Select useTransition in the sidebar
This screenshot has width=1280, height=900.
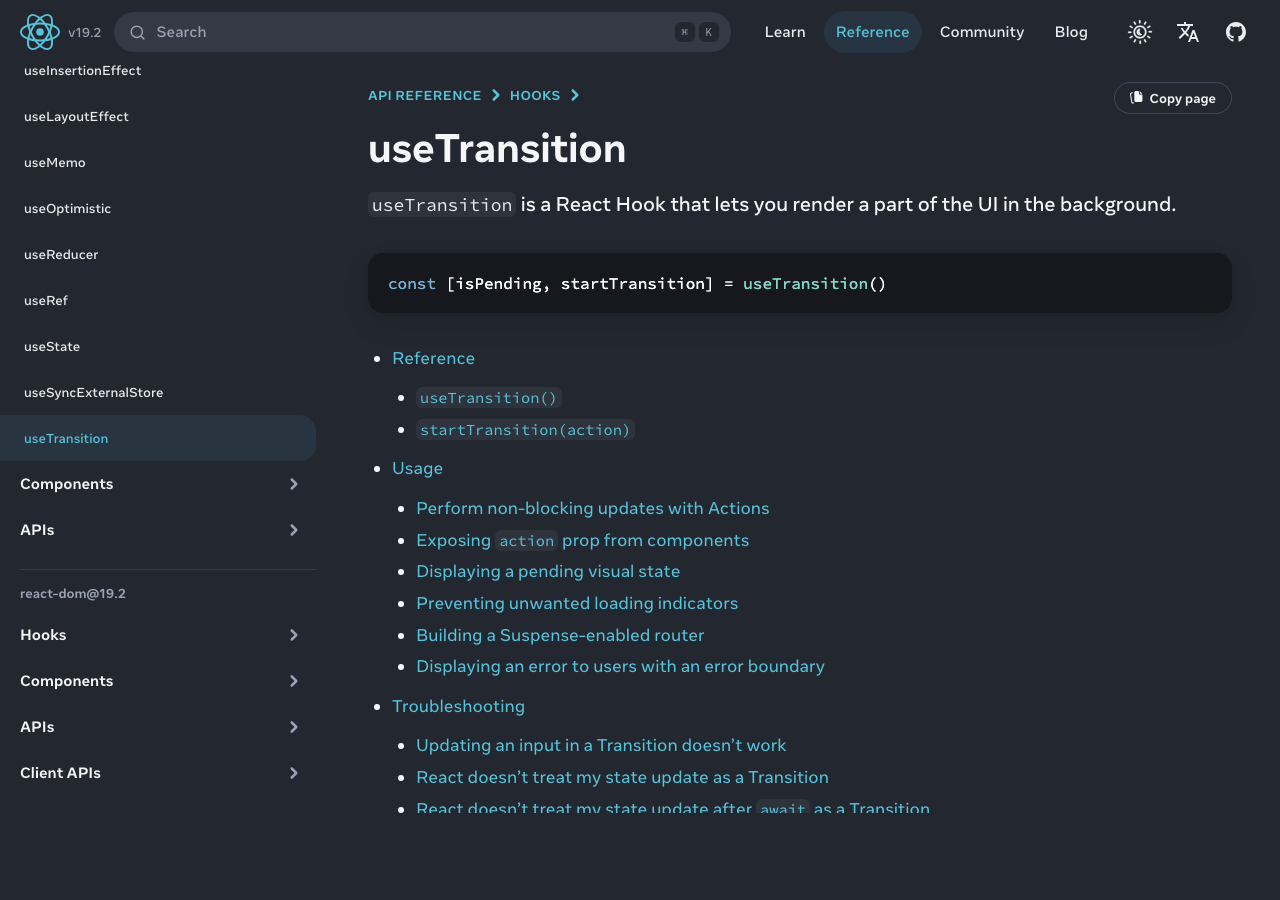(66, 438)
